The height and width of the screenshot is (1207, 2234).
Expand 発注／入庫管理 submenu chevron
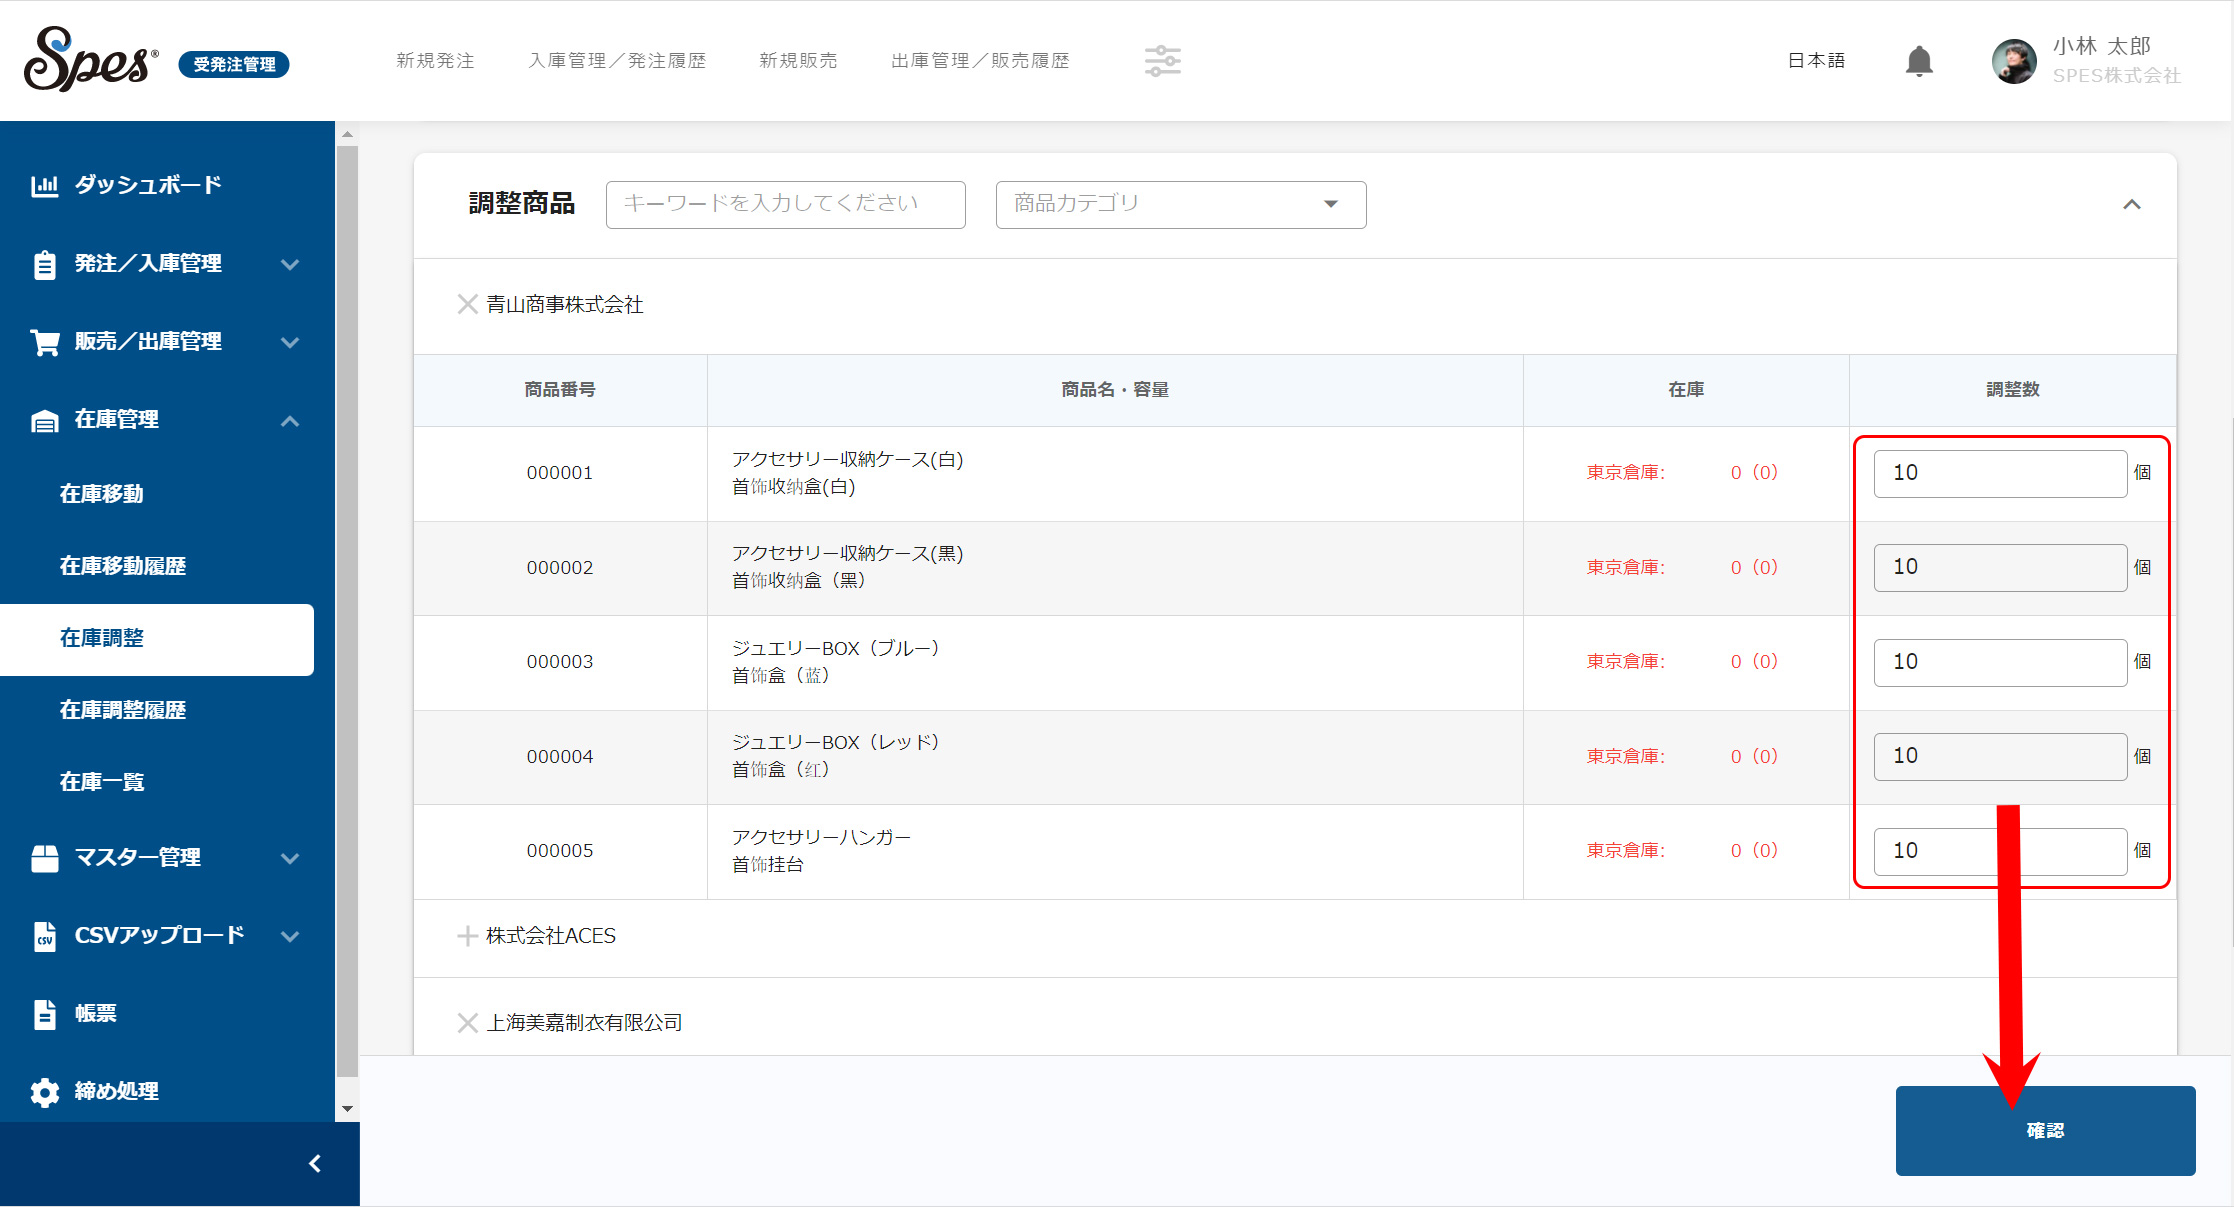click(290, 265)
